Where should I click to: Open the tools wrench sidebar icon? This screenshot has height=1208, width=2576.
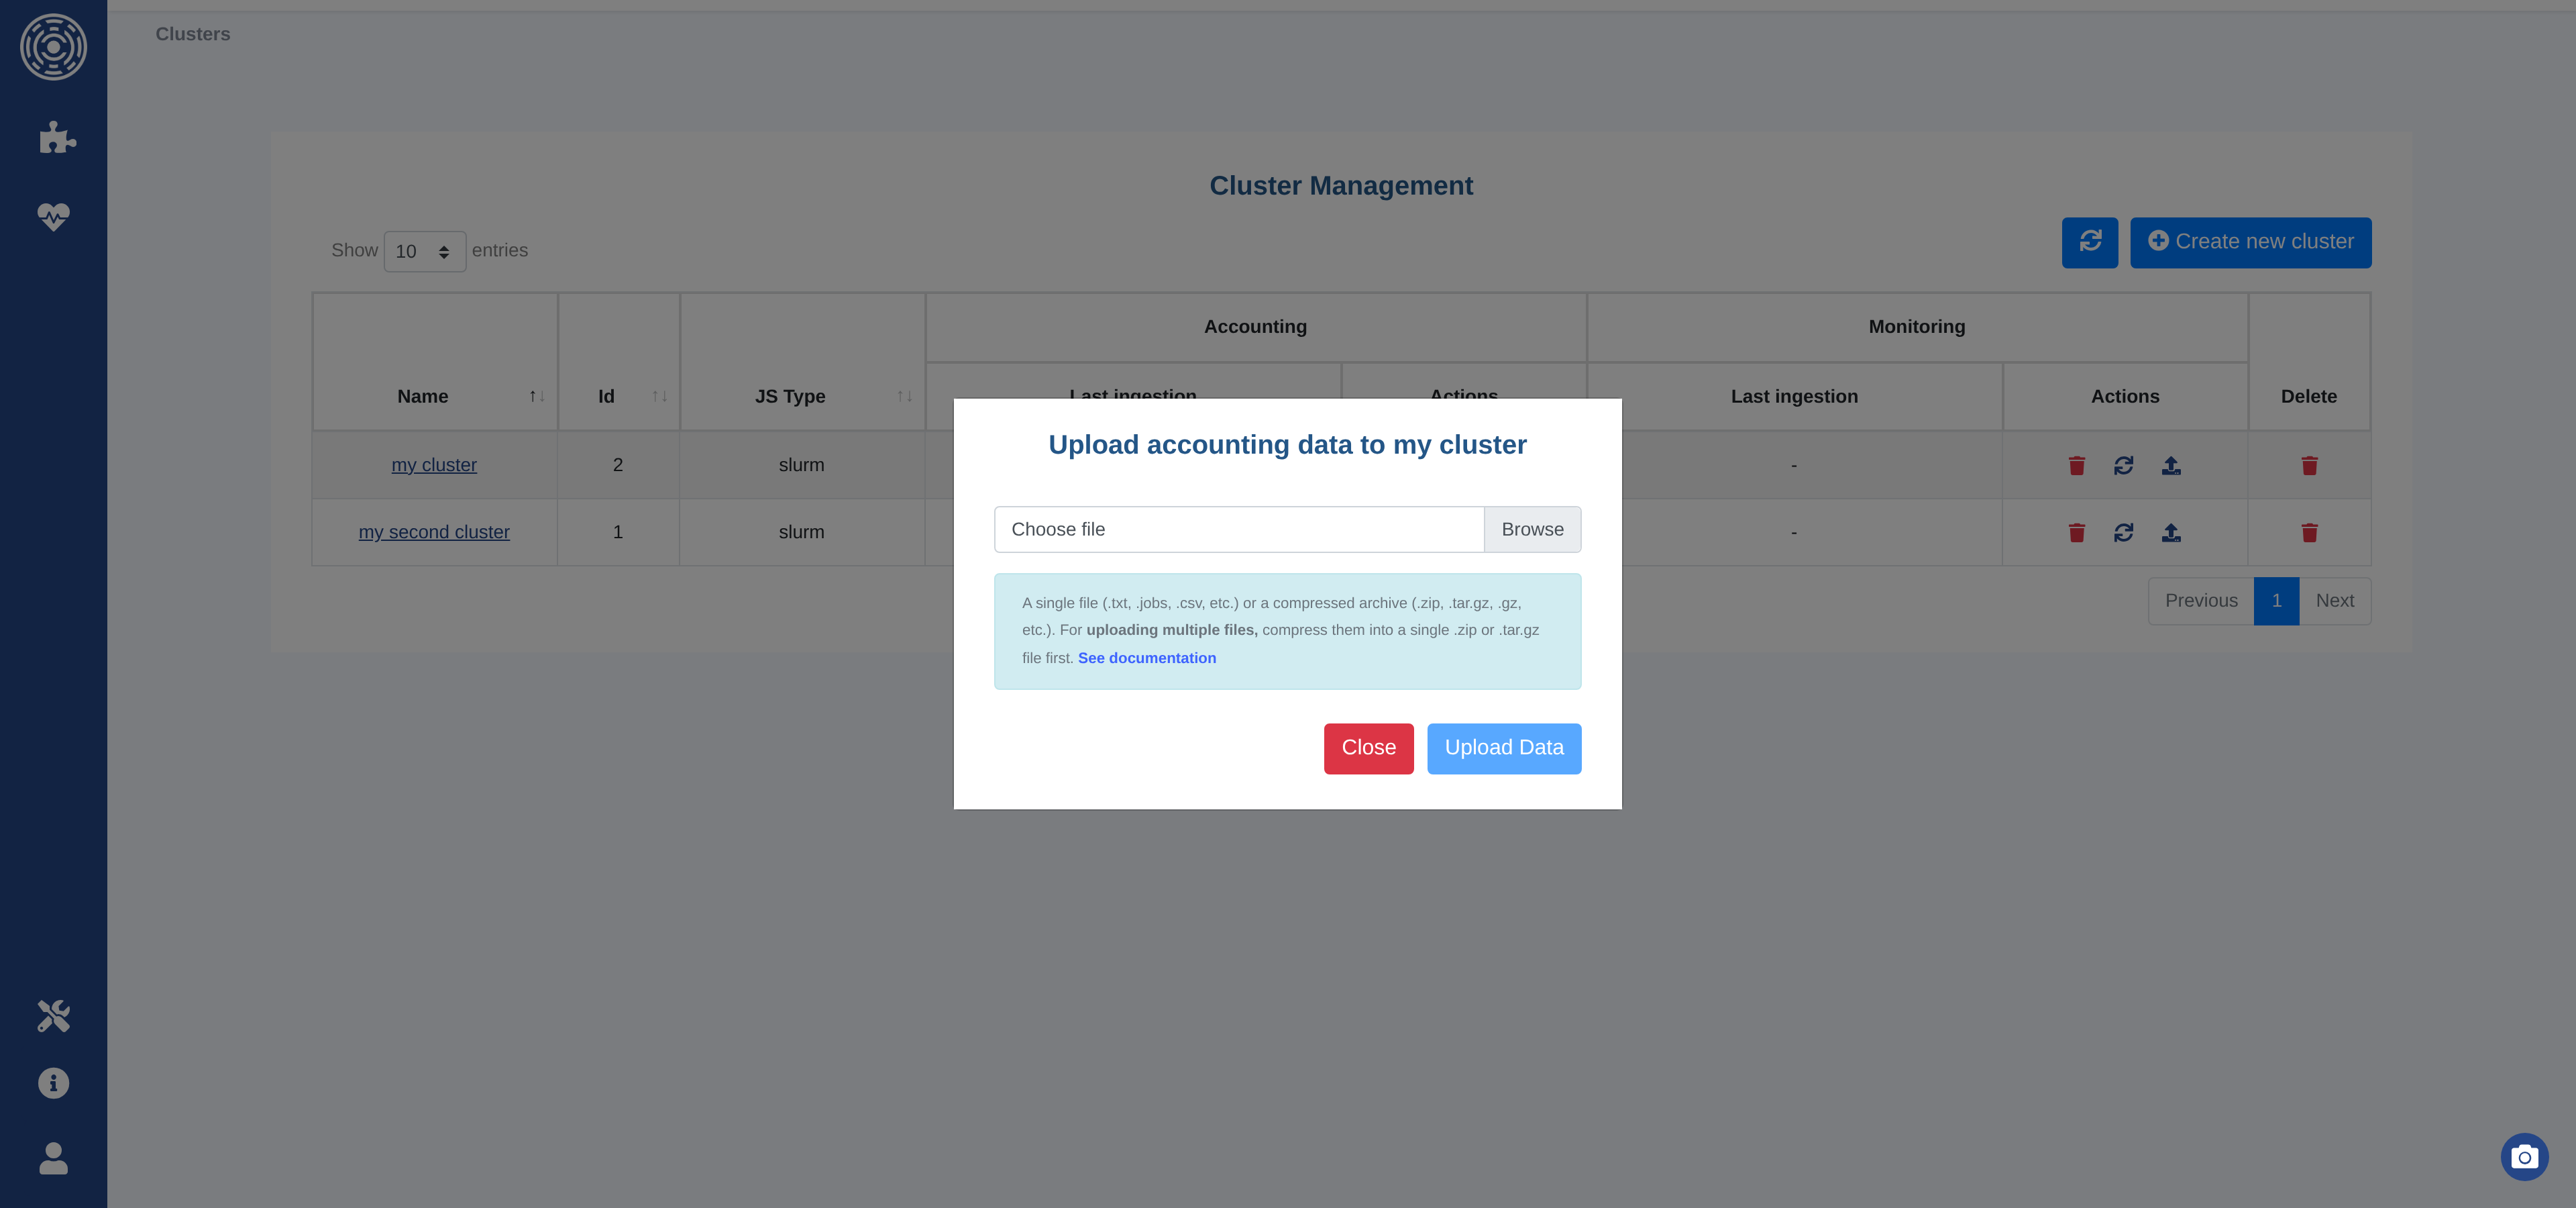(53, 1015)
